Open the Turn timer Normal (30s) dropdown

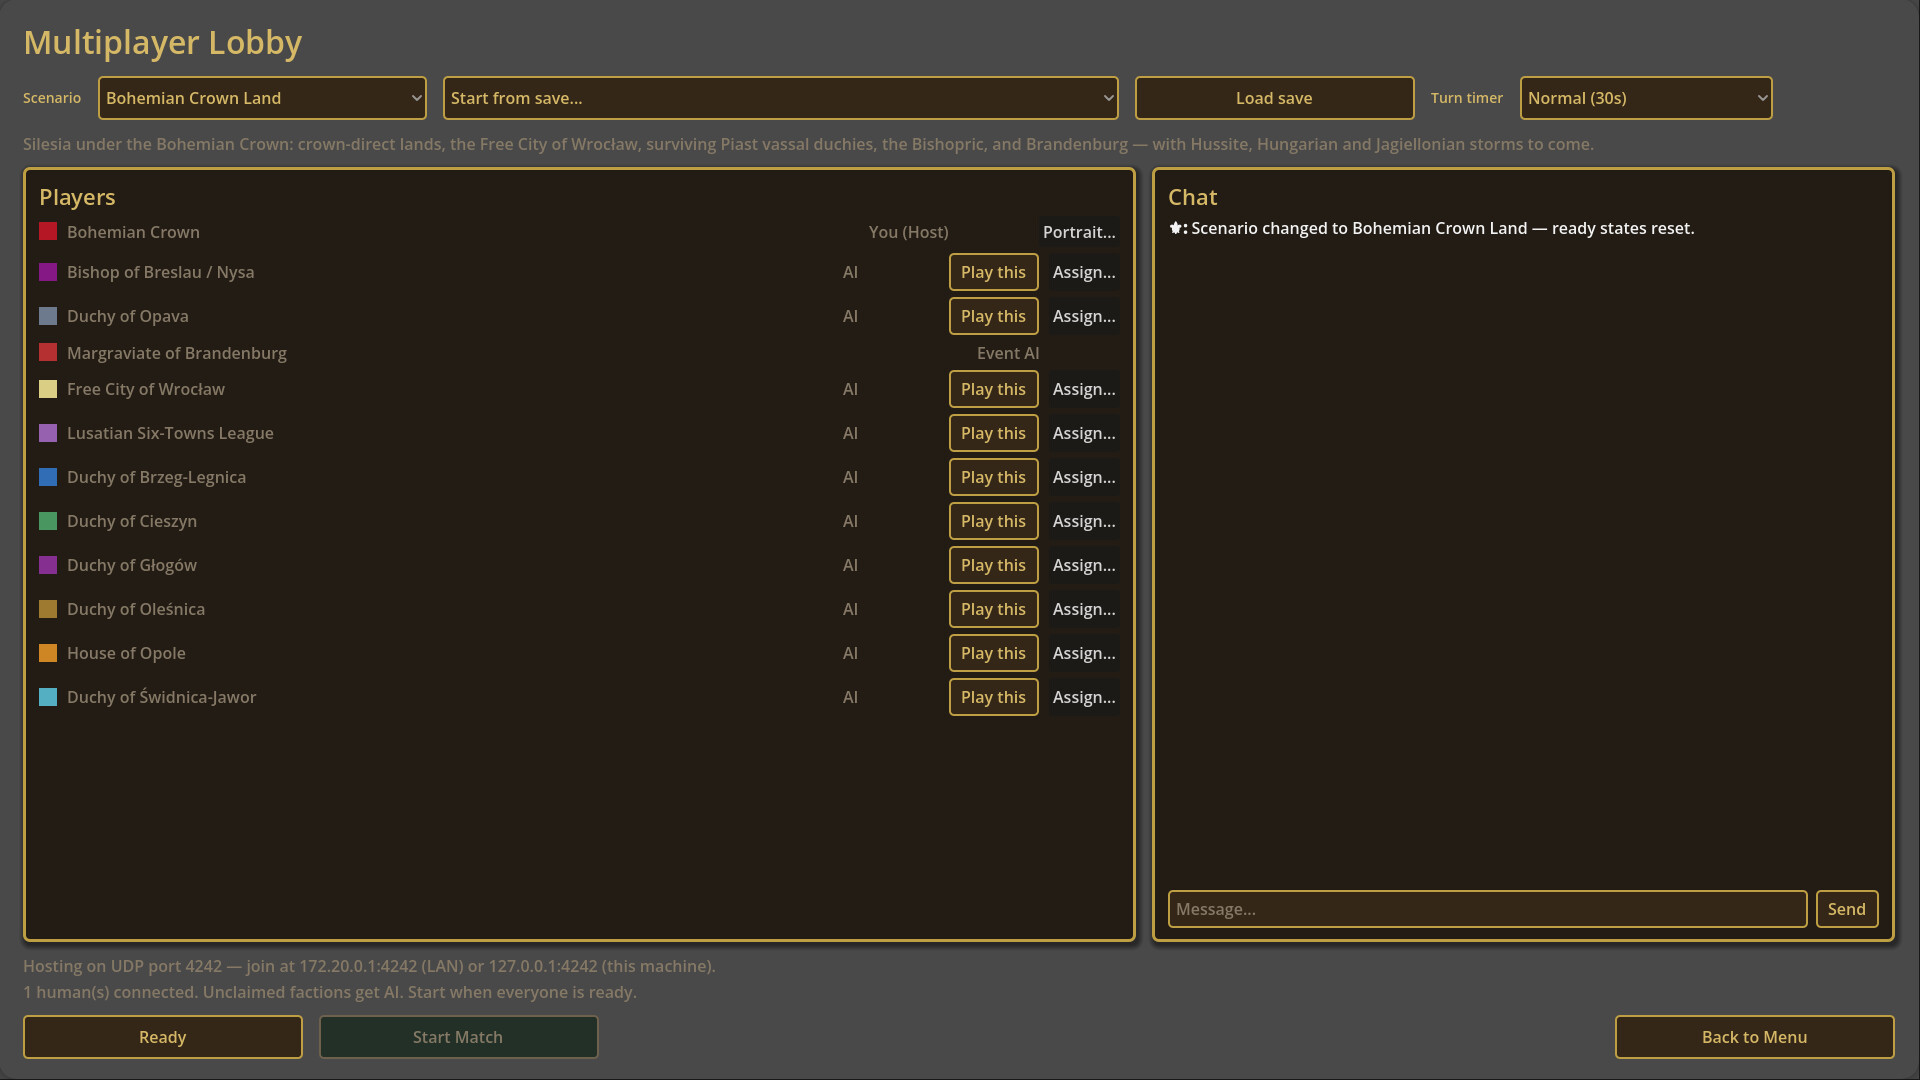pyautogui.click(x=1646, y=98)
